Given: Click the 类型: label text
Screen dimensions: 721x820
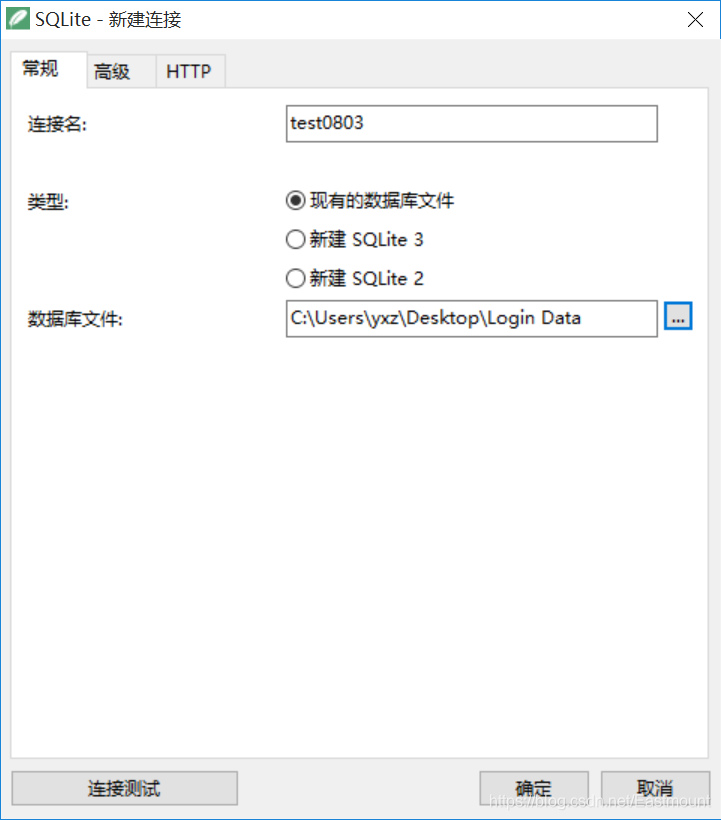Looking at the screenshot, I should pos(48,201).
